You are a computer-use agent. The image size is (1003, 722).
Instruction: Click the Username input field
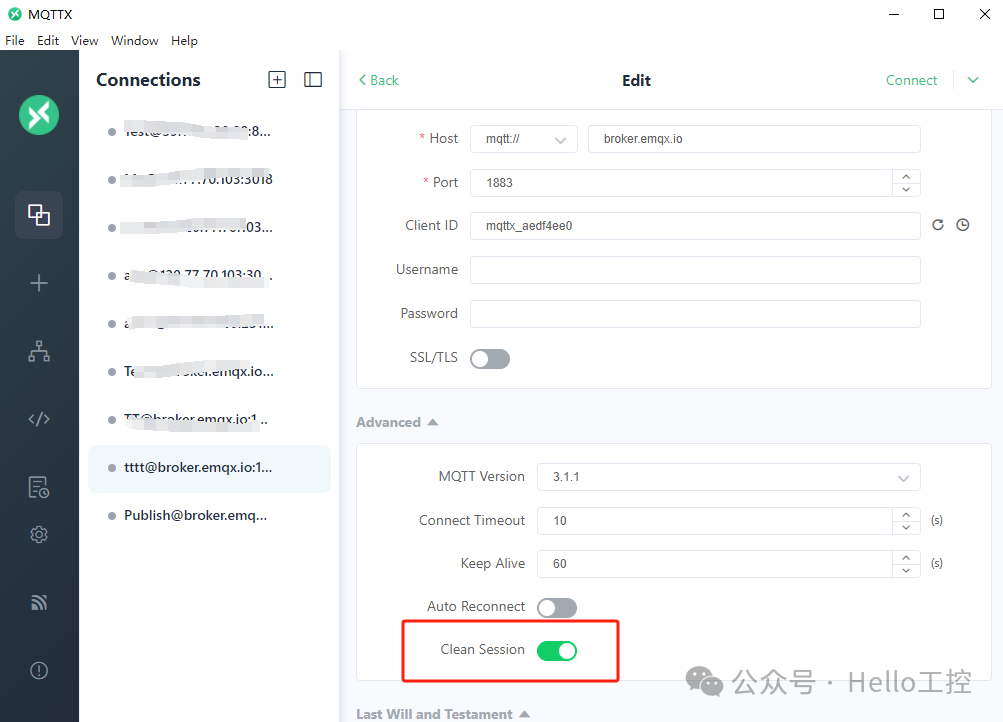695,270
